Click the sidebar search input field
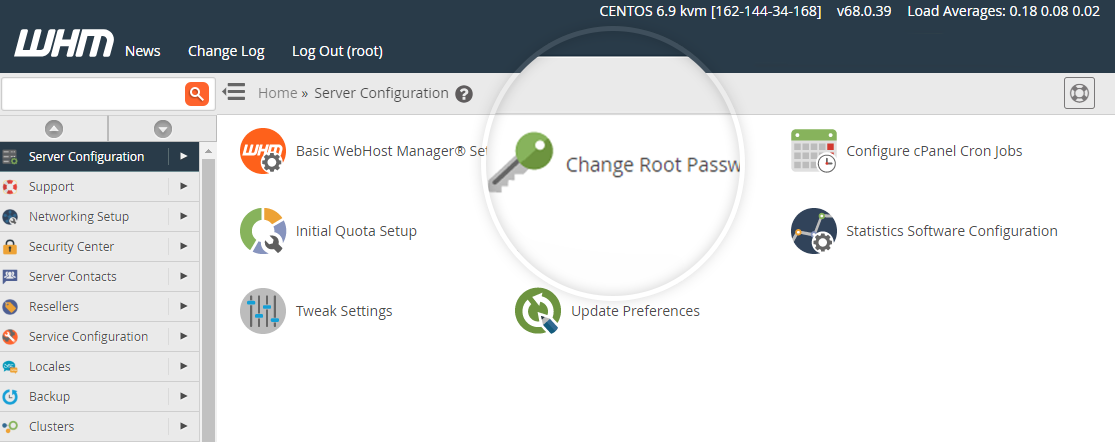The image size is (1115, 442). 93,94
